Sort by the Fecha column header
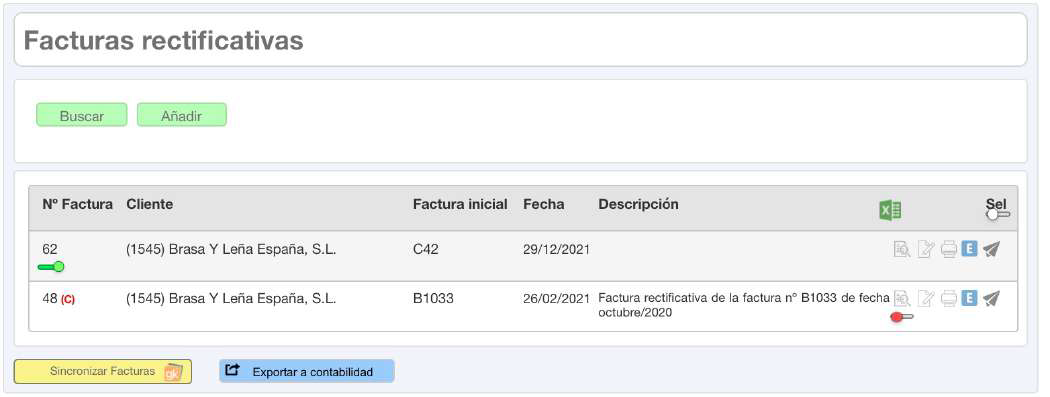This screenshot has width=1050, height=397. pyautogui.click(x=544, y=204)
